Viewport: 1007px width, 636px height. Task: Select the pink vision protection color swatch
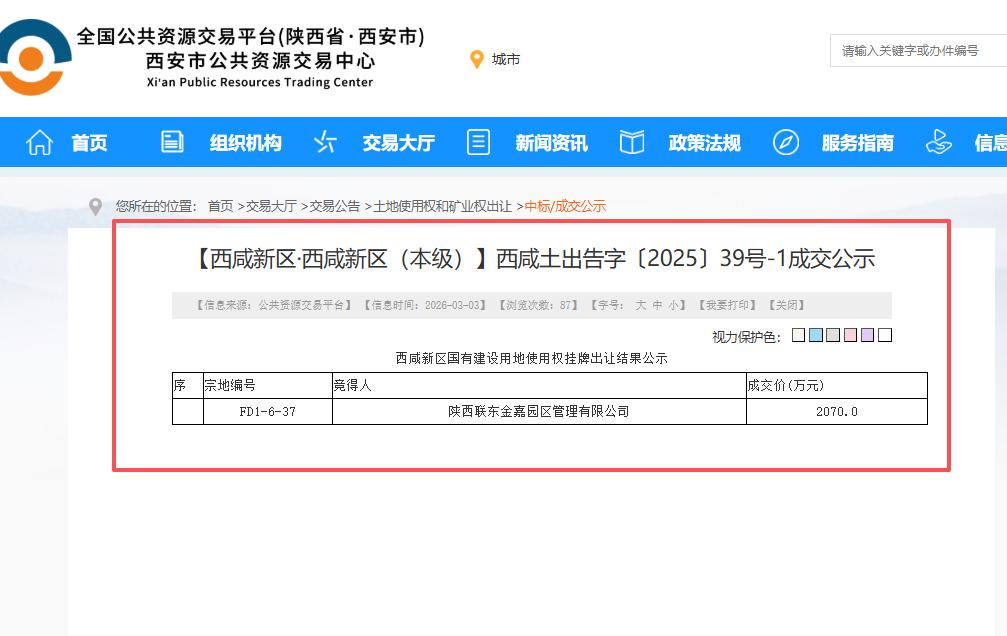852,335
